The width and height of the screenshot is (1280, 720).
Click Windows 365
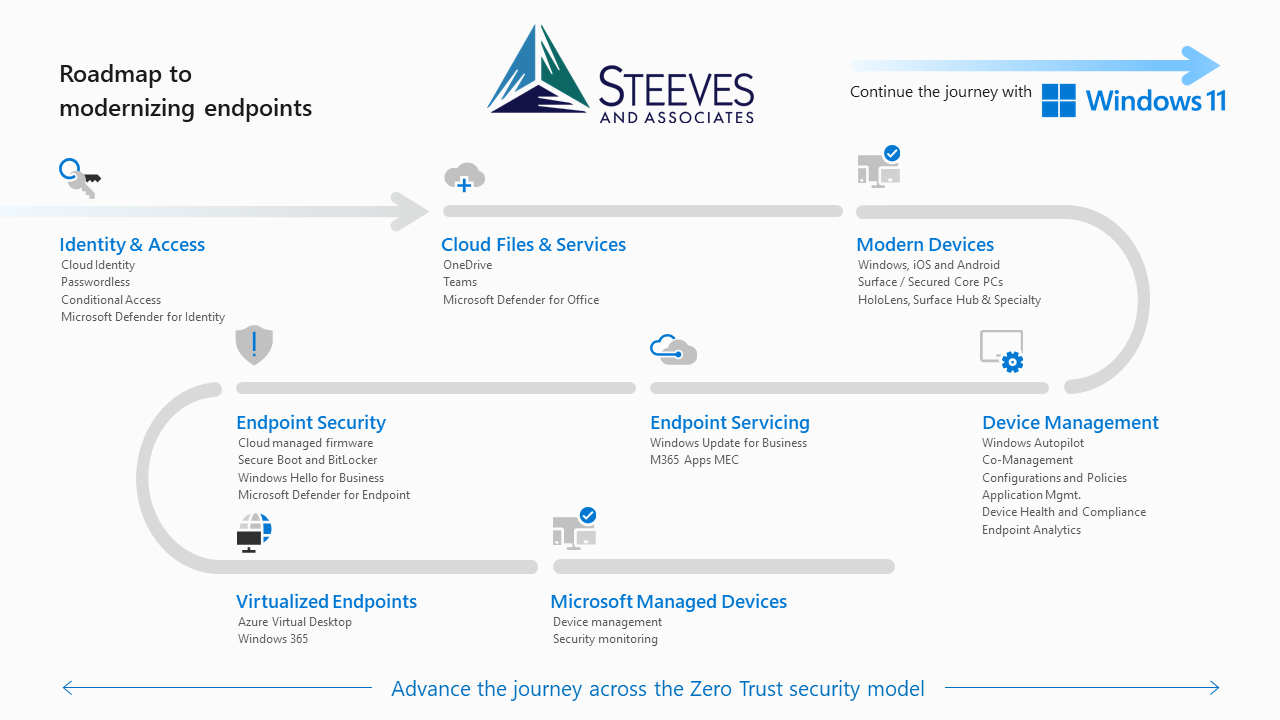[273, 639]
